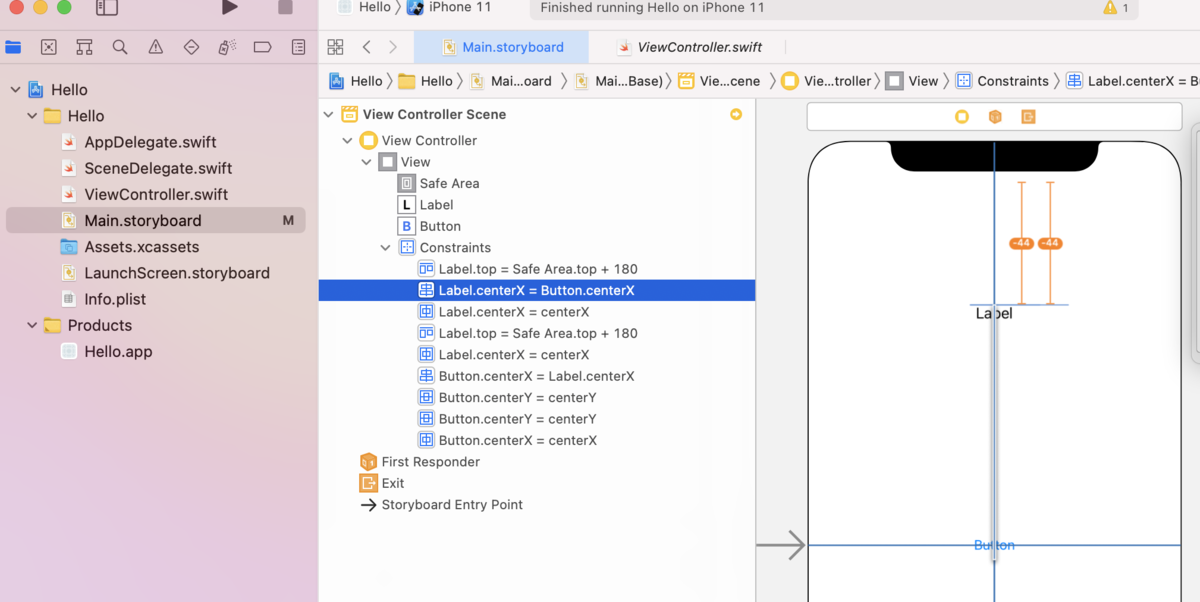Viewport: 1200px width, 602px height.
Task: Select the Label on the canvas
Action: coord(994,313)
